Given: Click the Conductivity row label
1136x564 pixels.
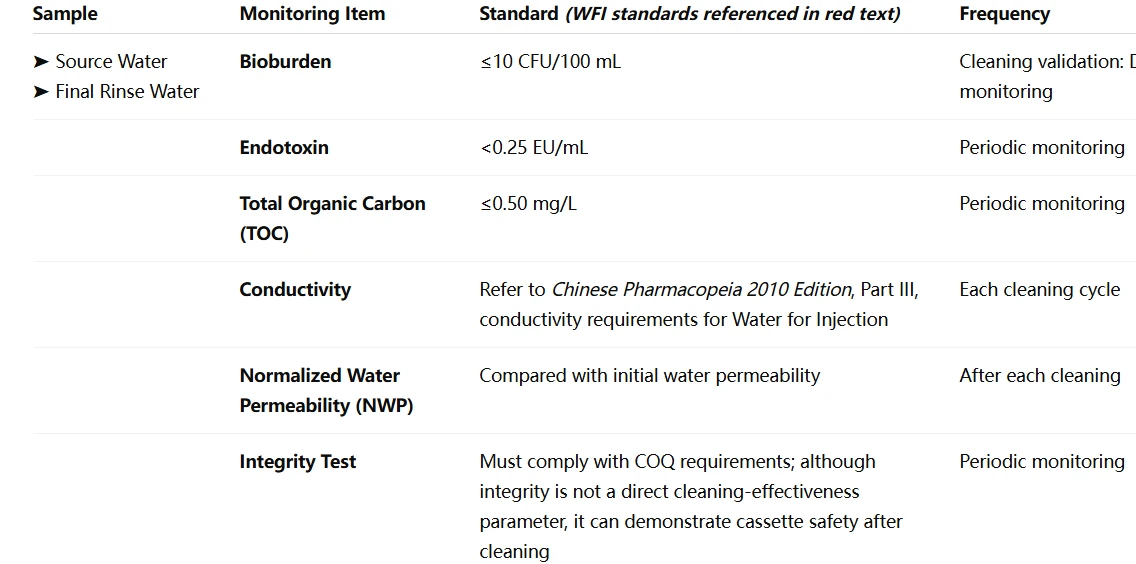Looking at the screenshot, I should coord(295,290).
